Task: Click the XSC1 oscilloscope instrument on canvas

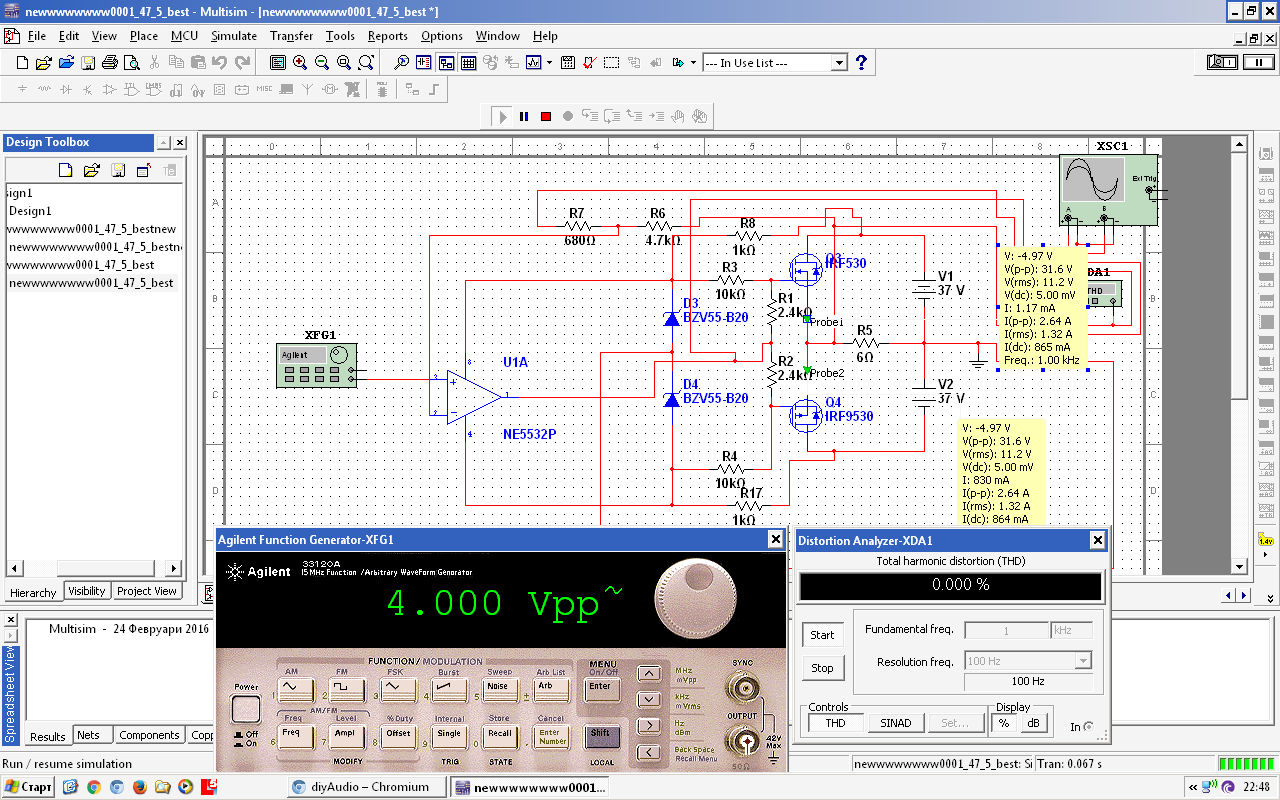Action: click(x=1109, y=190)
